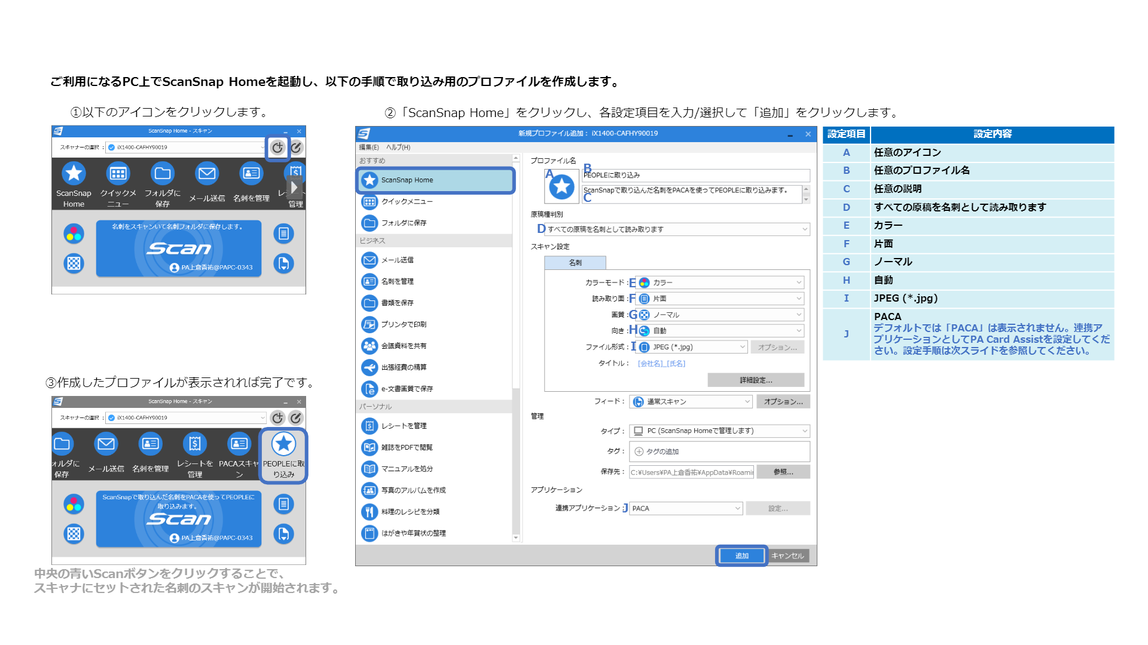This screenshot has height=645, width=1148.
Task: Click 詳細設定... button
Action: tap(756, 380)
